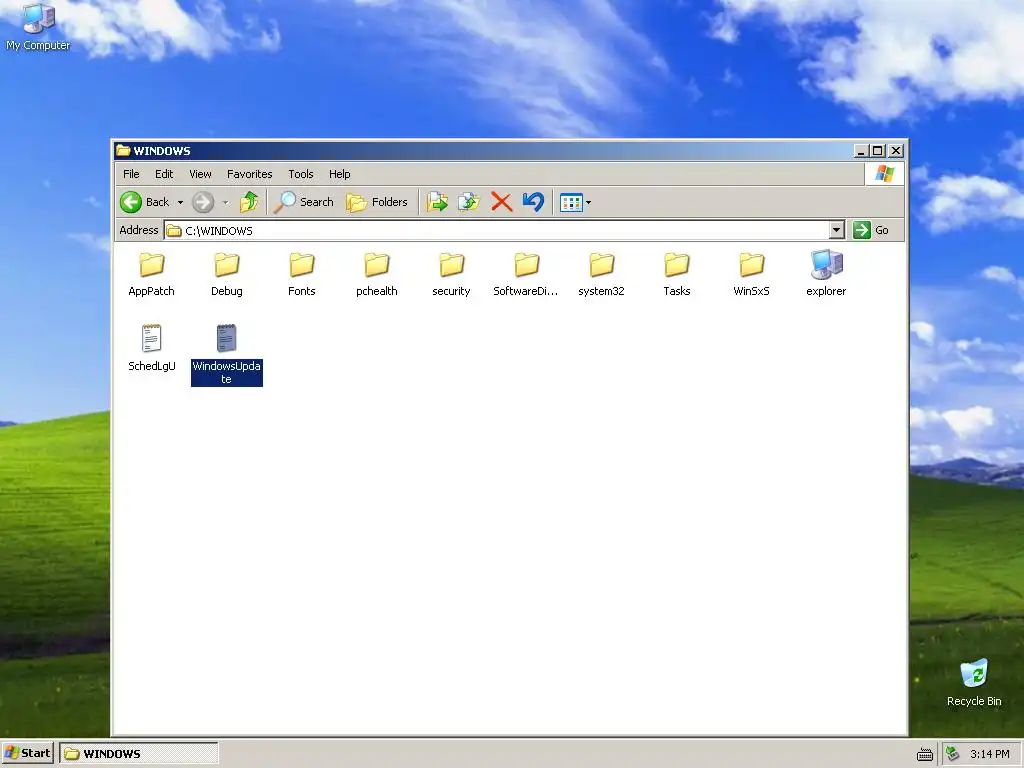Open the Edit menu
Image resolution: width=1024 pixels, height=768 pixels.
coord(164,174)
